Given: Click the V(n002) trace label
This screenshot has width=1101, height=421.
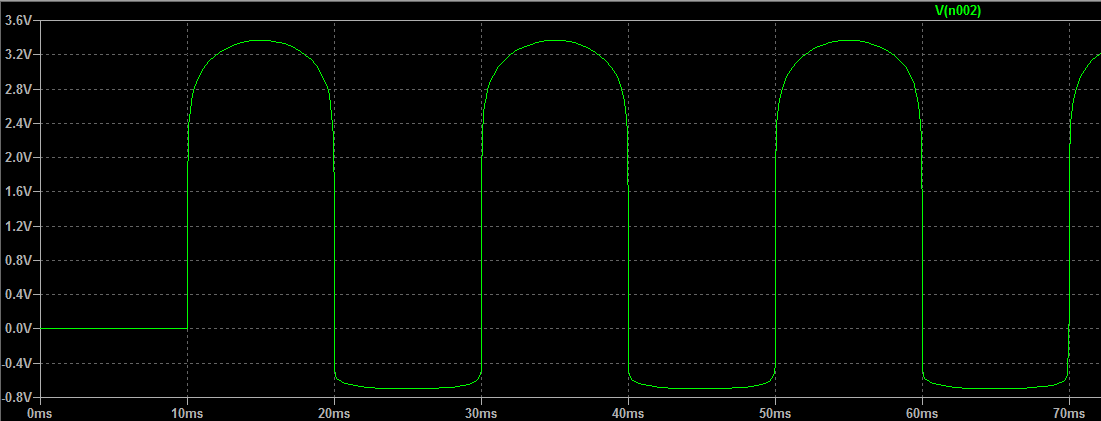Looking at the screenshot, I should pos(959,11).
